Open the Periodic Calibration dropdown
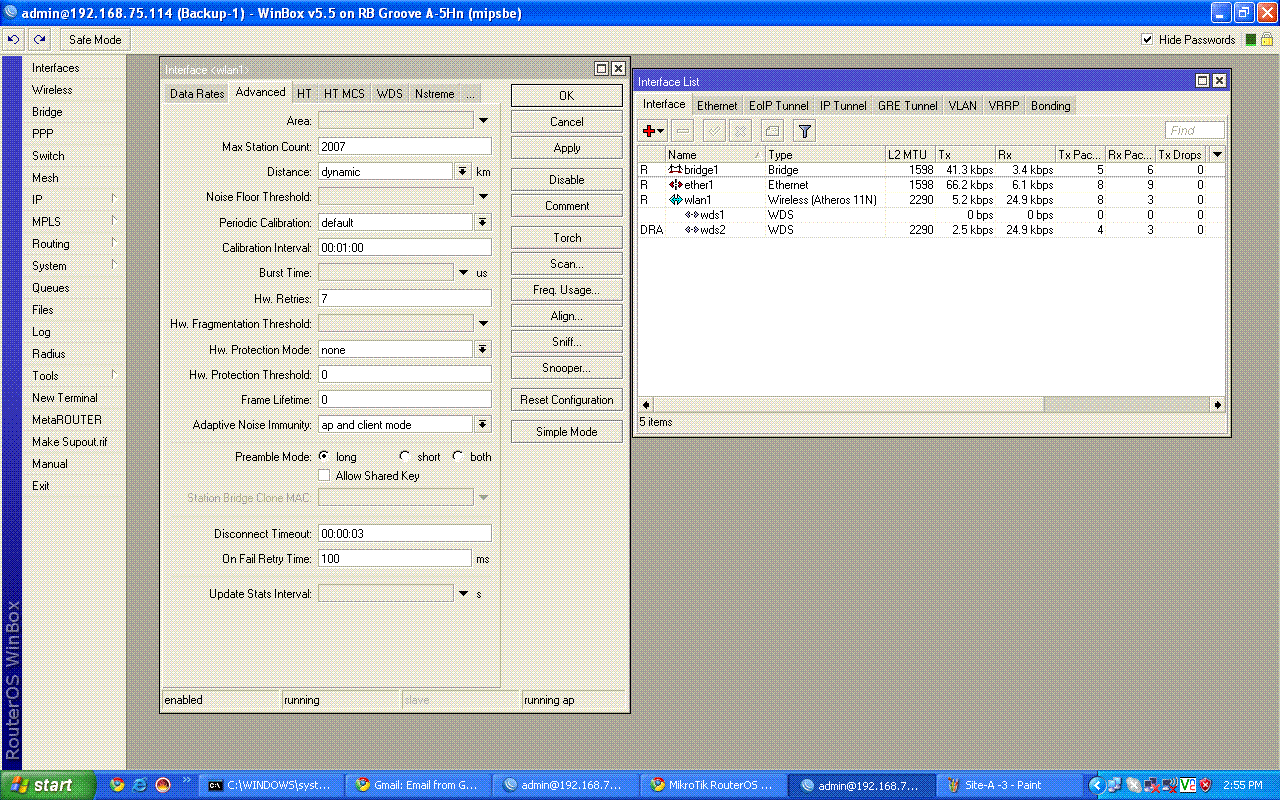 coord(483,222)
